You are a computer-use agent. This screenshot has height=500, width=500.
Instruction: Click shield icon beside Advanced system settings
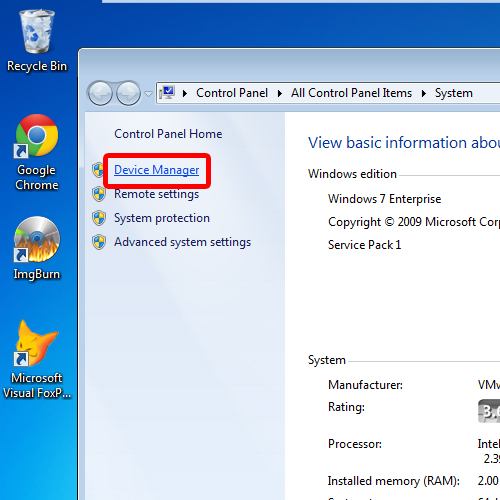coord(99,242)
